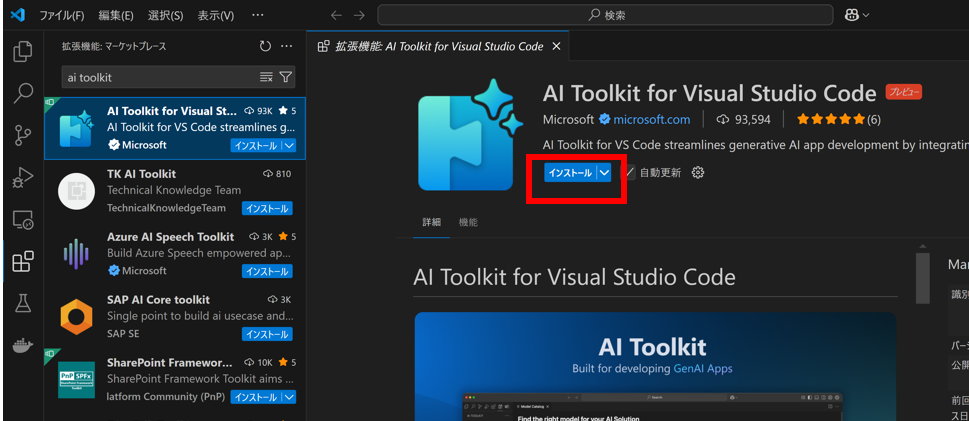Select the SAP AI Core toolkit title
The height and width of the screenshot is (421, 969).
158,300
